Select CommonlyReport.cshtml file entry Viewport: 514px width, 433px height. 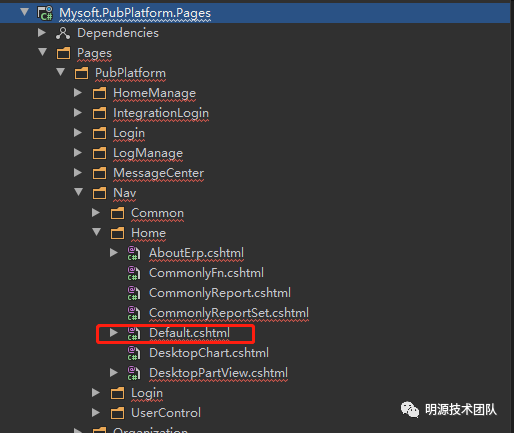(220, 293)
